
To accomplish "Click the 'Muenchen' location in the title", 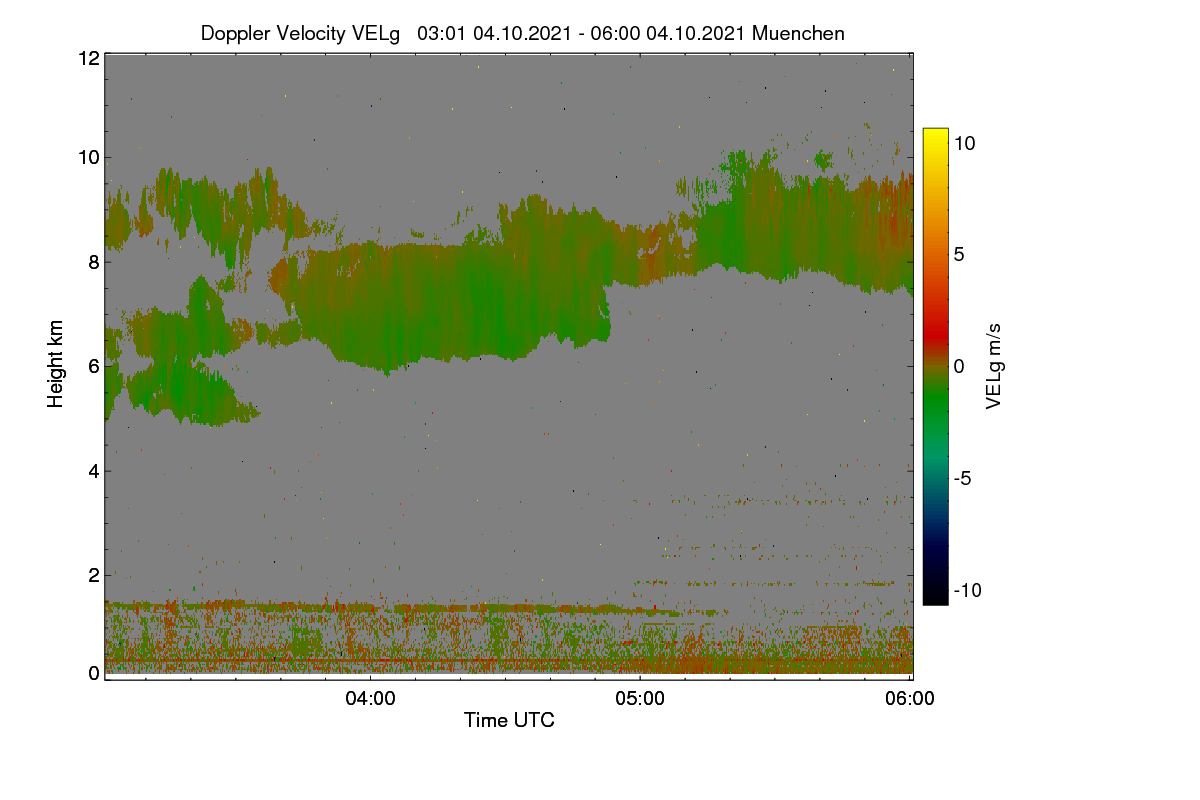I will [x=798, y=33].
